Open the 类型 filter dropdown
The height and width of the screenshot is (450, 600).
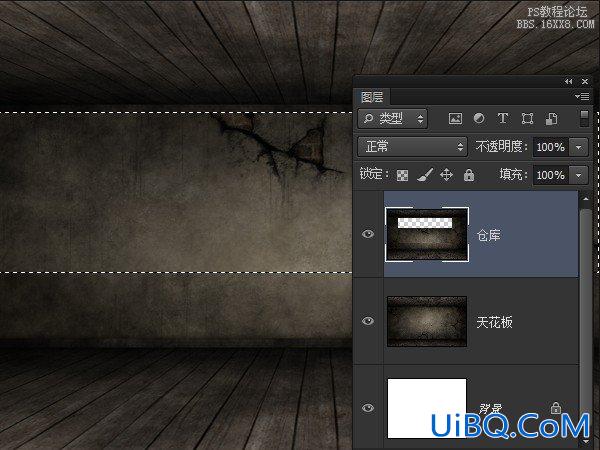tap(393, 119)
